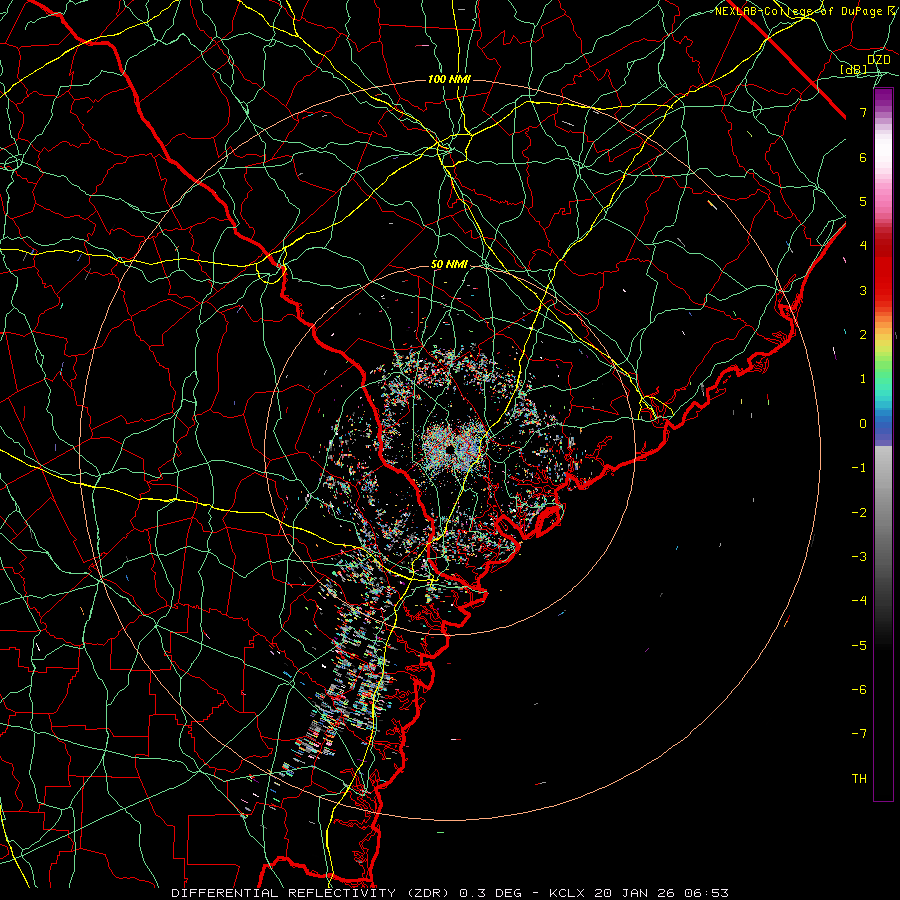
Task: Click the "3" value on the color scale
Action: click(863, 290)
